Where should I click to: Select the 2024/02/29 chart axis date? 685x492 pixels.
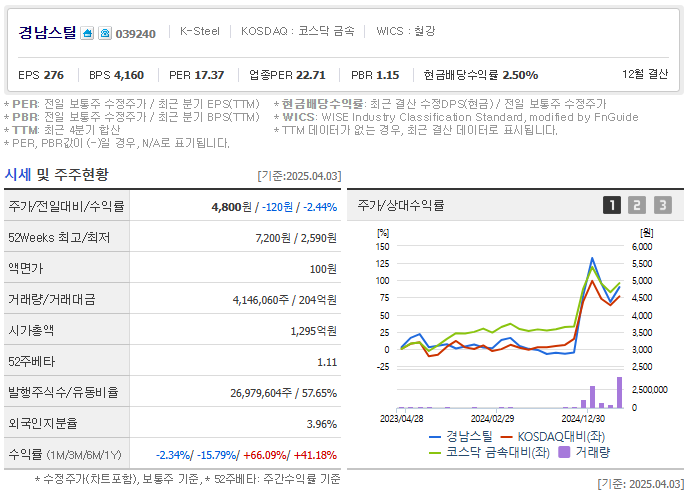(x=492, y=418)
